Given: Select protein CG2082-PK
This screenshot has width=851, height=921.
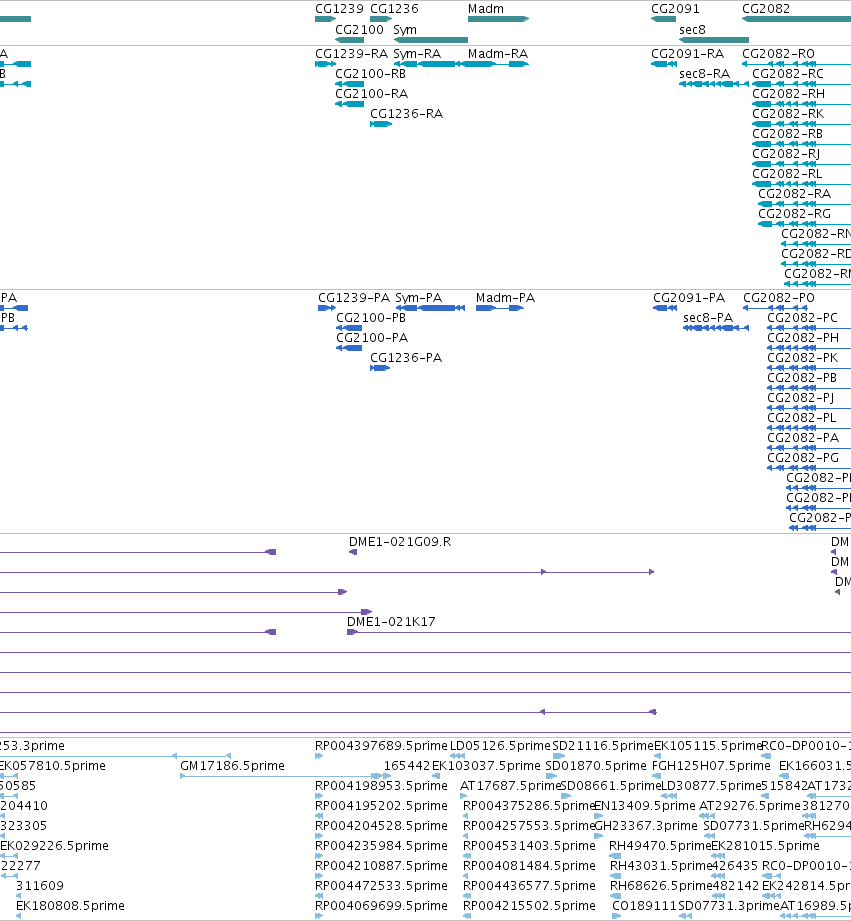Looking at the screenshot, I should click(809, 368).
